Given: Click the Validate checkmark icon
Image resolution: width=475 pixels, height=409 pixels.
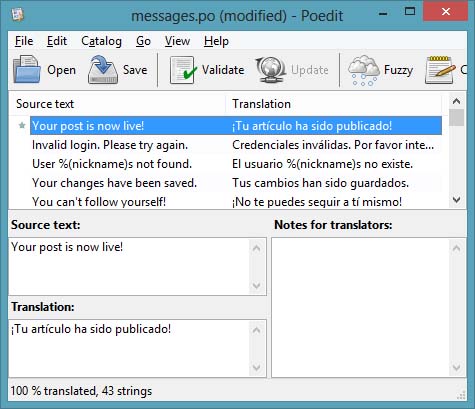Looking at the screenshot, I should point(182,70).
